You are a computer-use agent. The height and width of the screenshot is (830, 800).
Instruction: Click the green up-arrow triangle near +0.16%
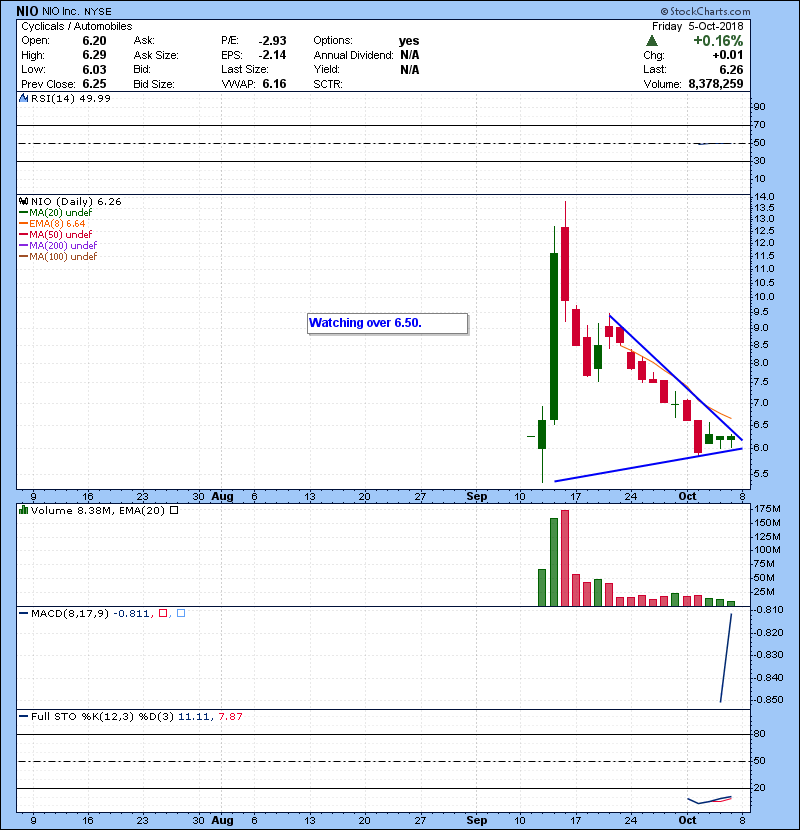[x=652, y=41]
